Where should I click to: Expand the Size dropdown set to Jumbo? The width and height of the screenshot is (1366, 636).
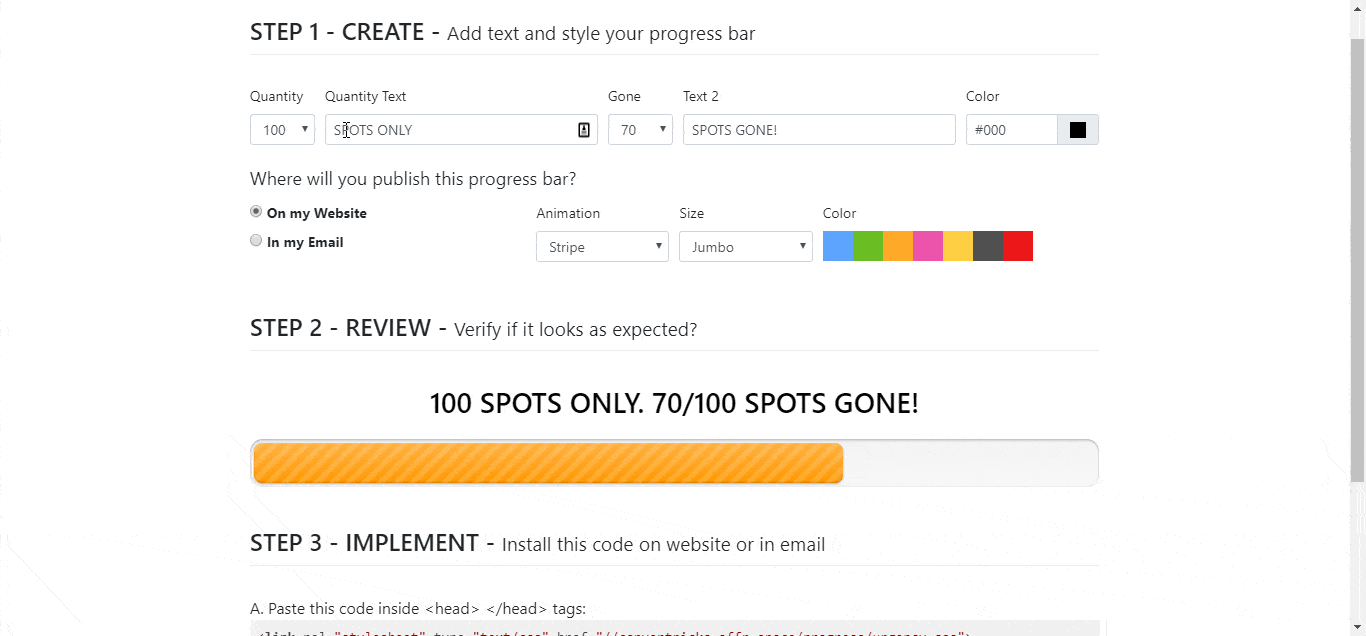point(745,247)
